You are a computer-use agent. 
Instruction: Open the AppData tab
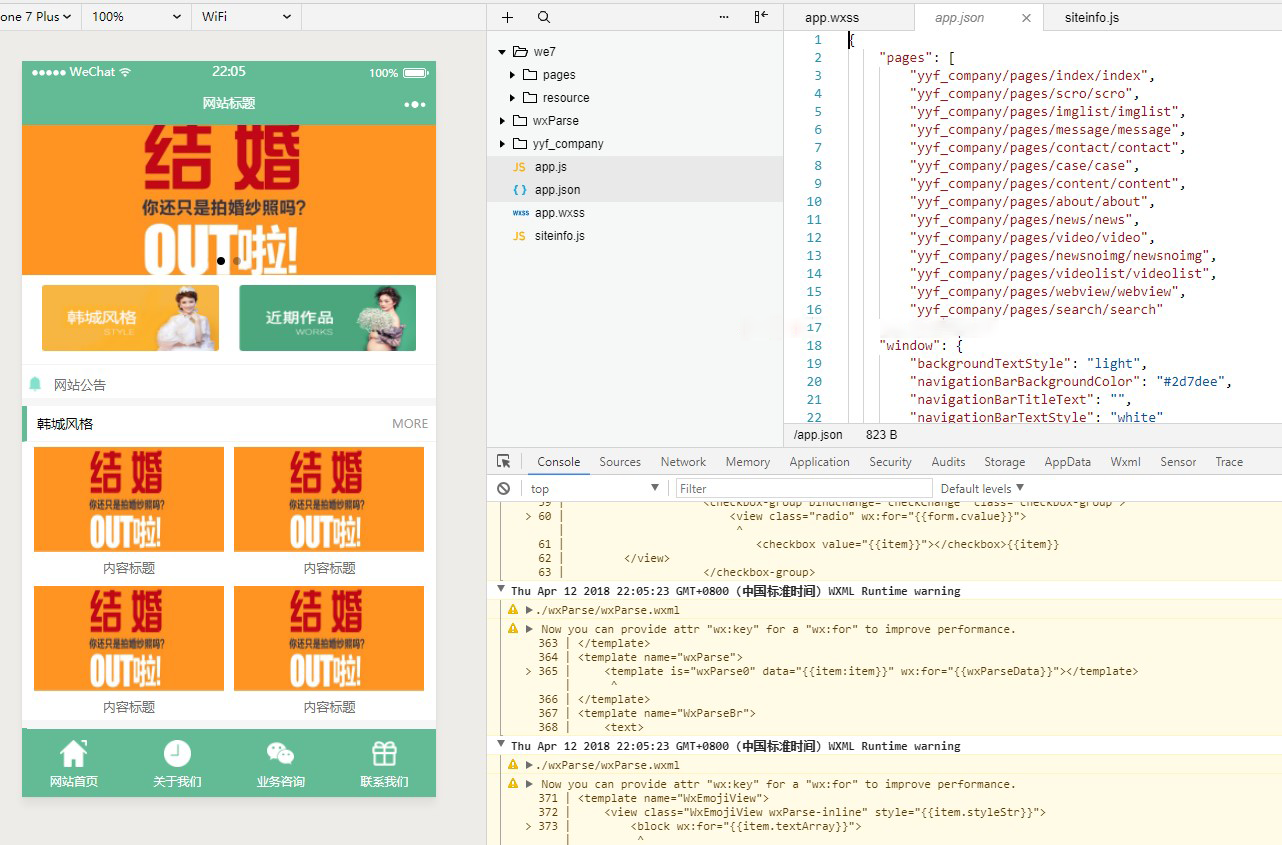pos(1067,462)
